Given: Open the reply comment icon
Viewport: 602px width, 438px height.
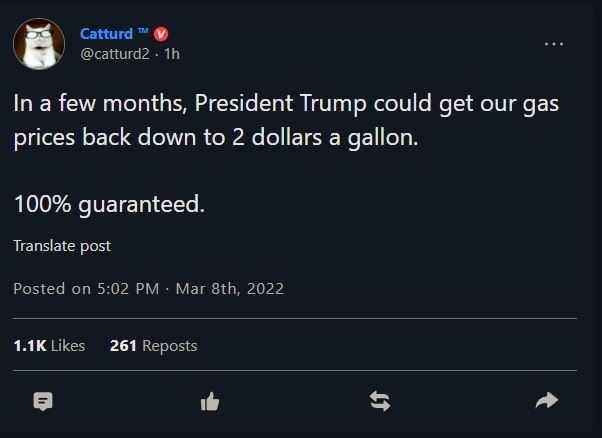Looking at the screenshot, I should 43,401.
